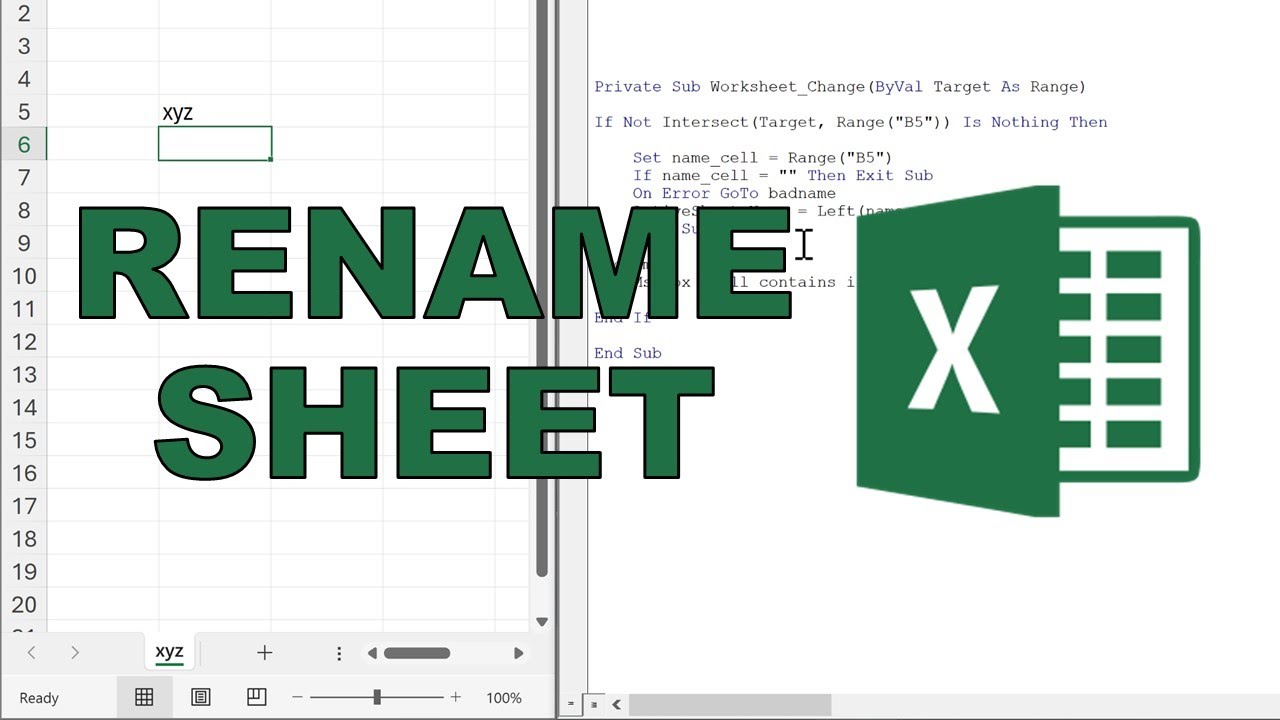Select row 19 header
The height and width of the screenshot is (720, 1280).
[x=24, y=572]
